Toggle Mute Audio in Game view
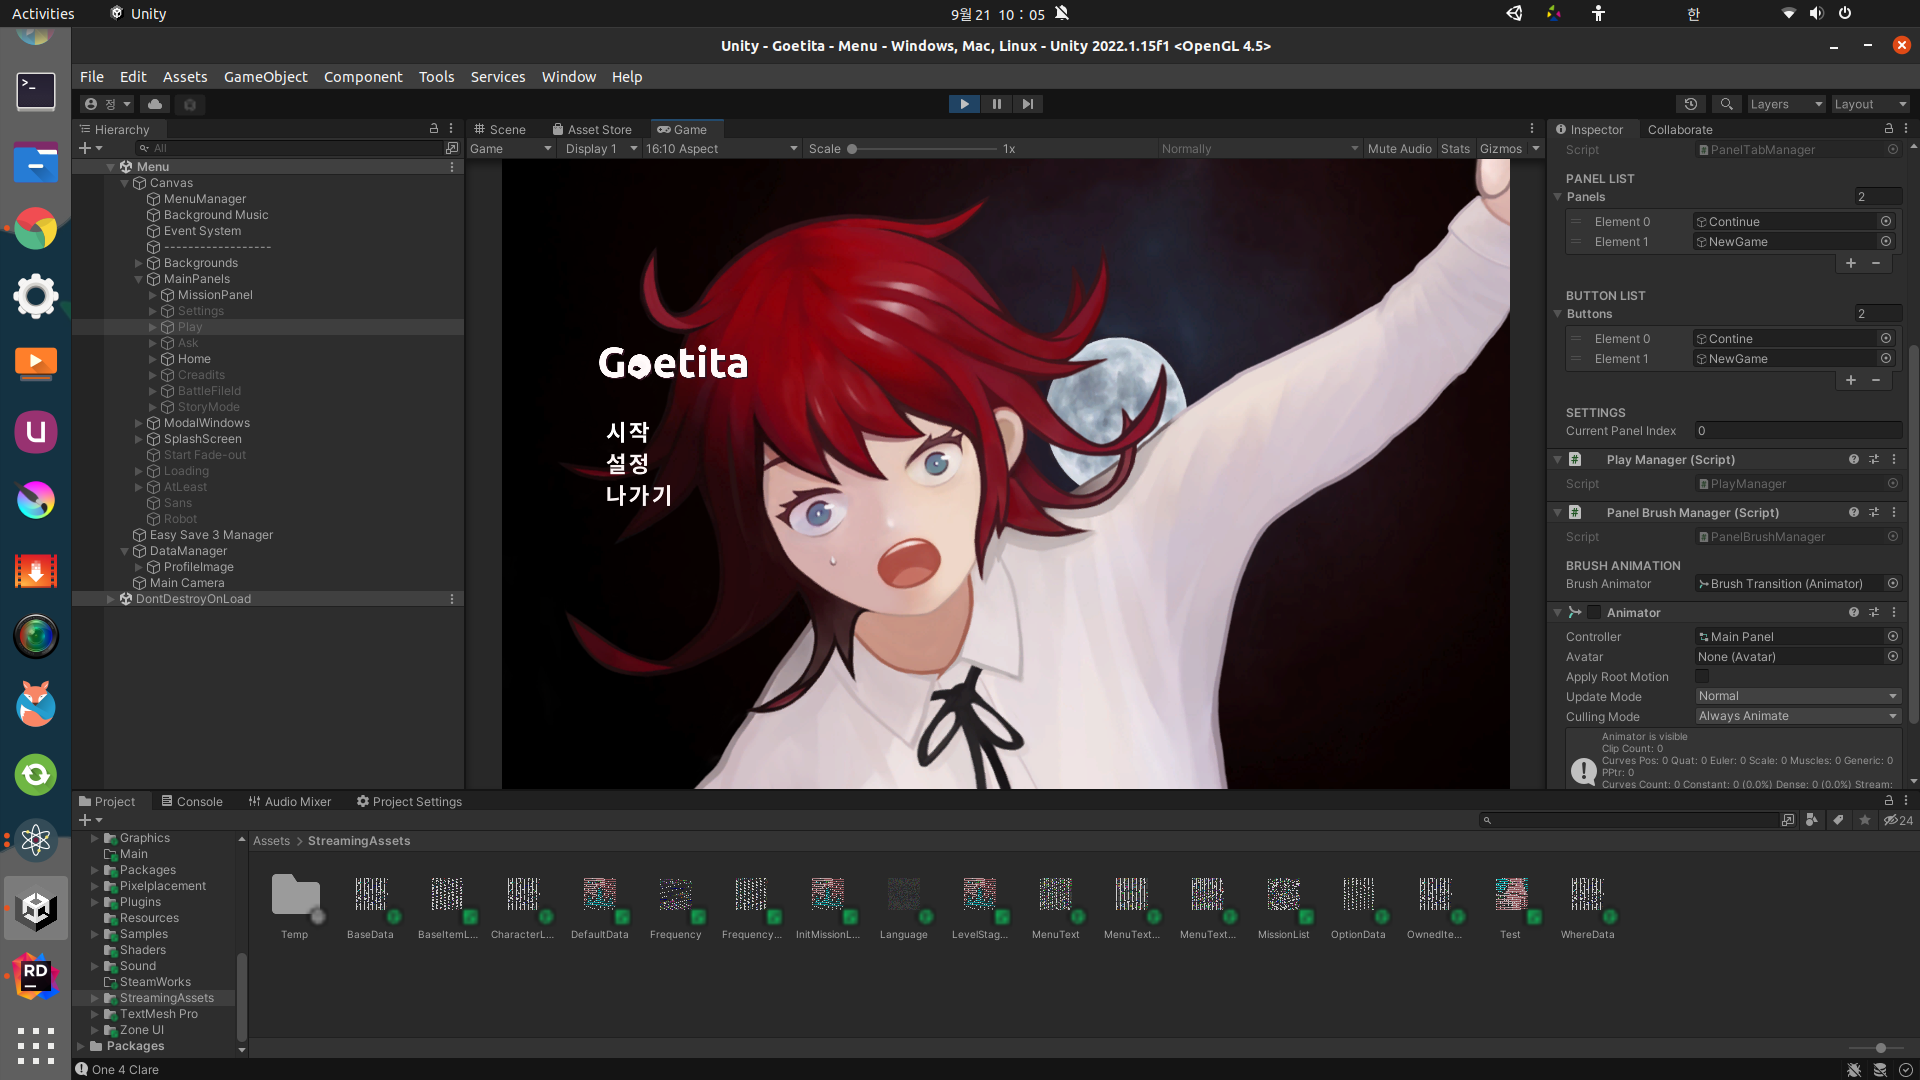The width and height of the screenshot is (1920, 1080). tap(1399, 148)
